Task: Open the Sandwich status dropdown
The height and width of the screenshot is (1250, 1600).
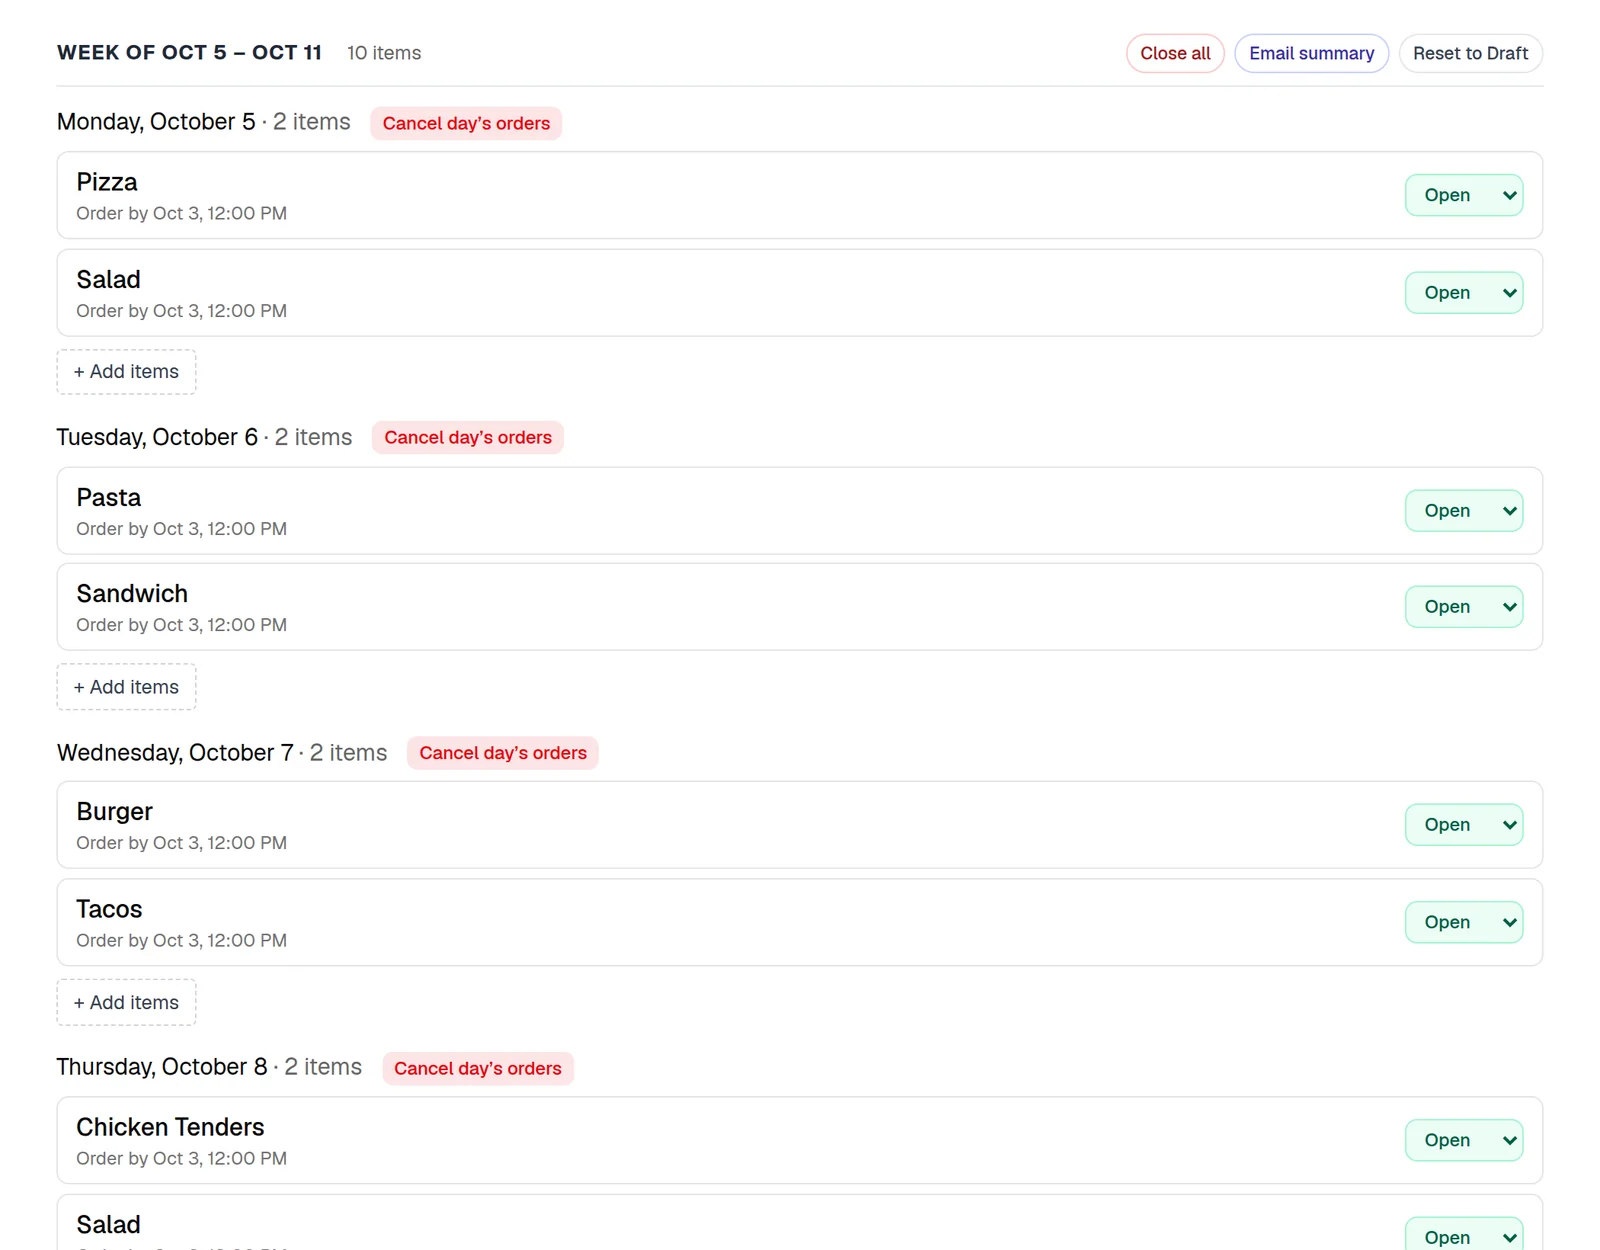Action: click(x=1464, y=607)
